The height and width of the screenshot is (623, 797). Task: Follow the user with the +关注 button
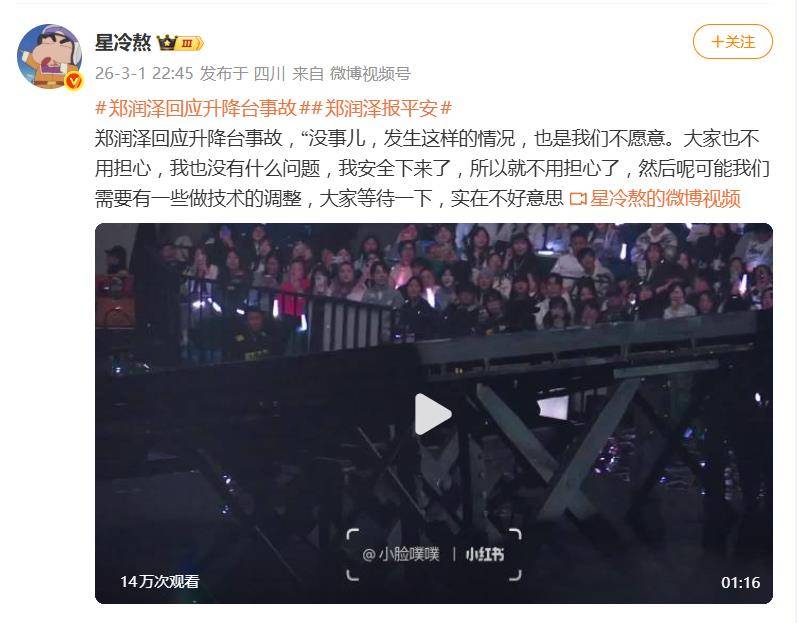coord(733,42)
